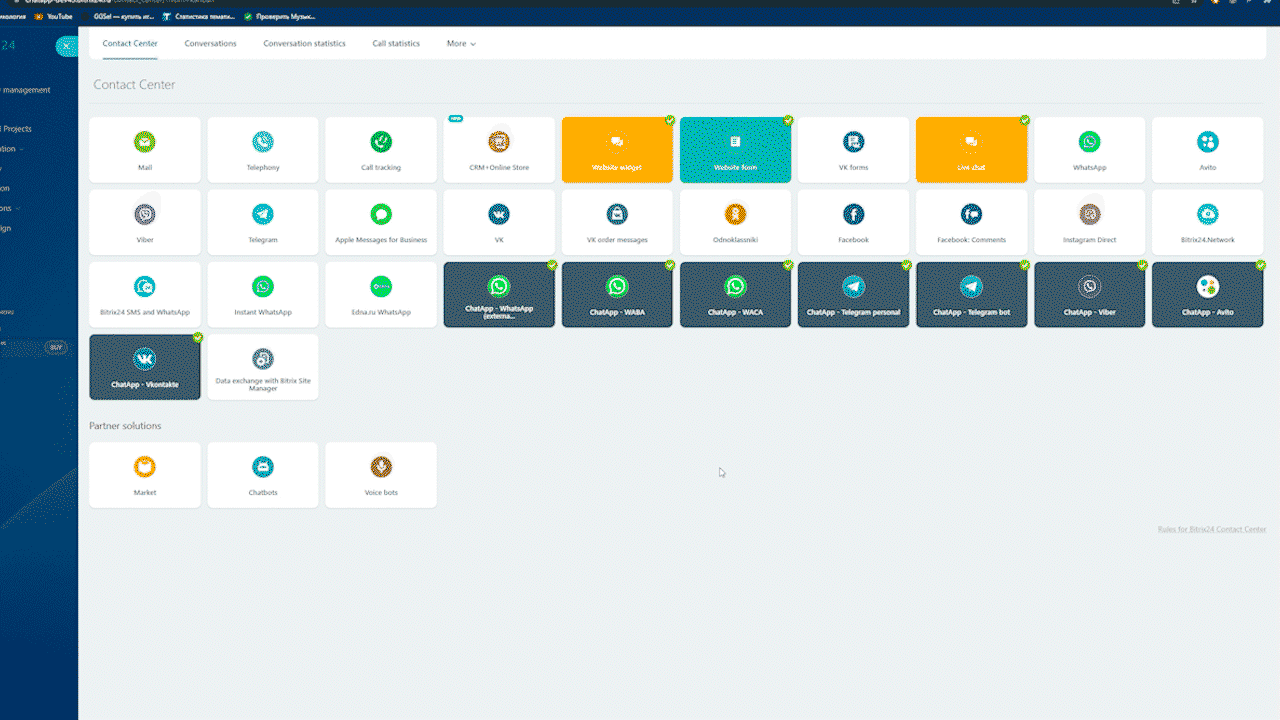Open the ChatApp - Vkontakte tile
This screenshot has height=720, width=1280.
pos(145,367)
